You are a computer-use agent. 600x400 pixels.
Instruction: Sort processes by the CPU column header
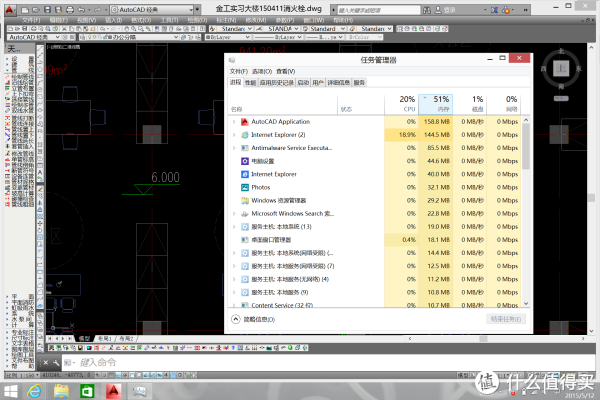coord(401,104)
